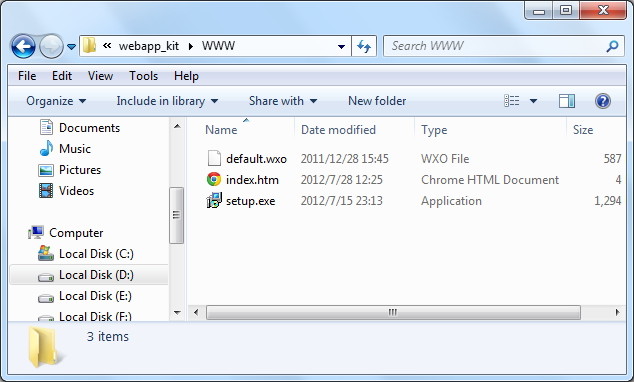
Task: Open the Share with menu button
Action: click(283, 101)
